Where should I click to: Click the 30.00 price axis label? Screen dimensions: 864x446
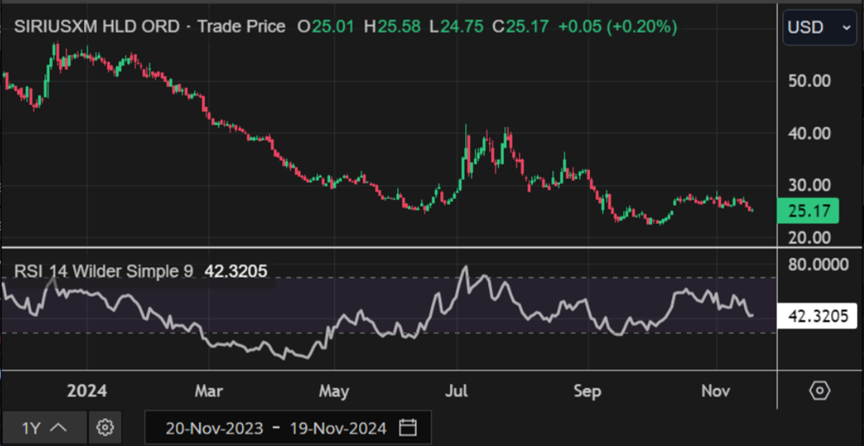[x=810, y=186]
